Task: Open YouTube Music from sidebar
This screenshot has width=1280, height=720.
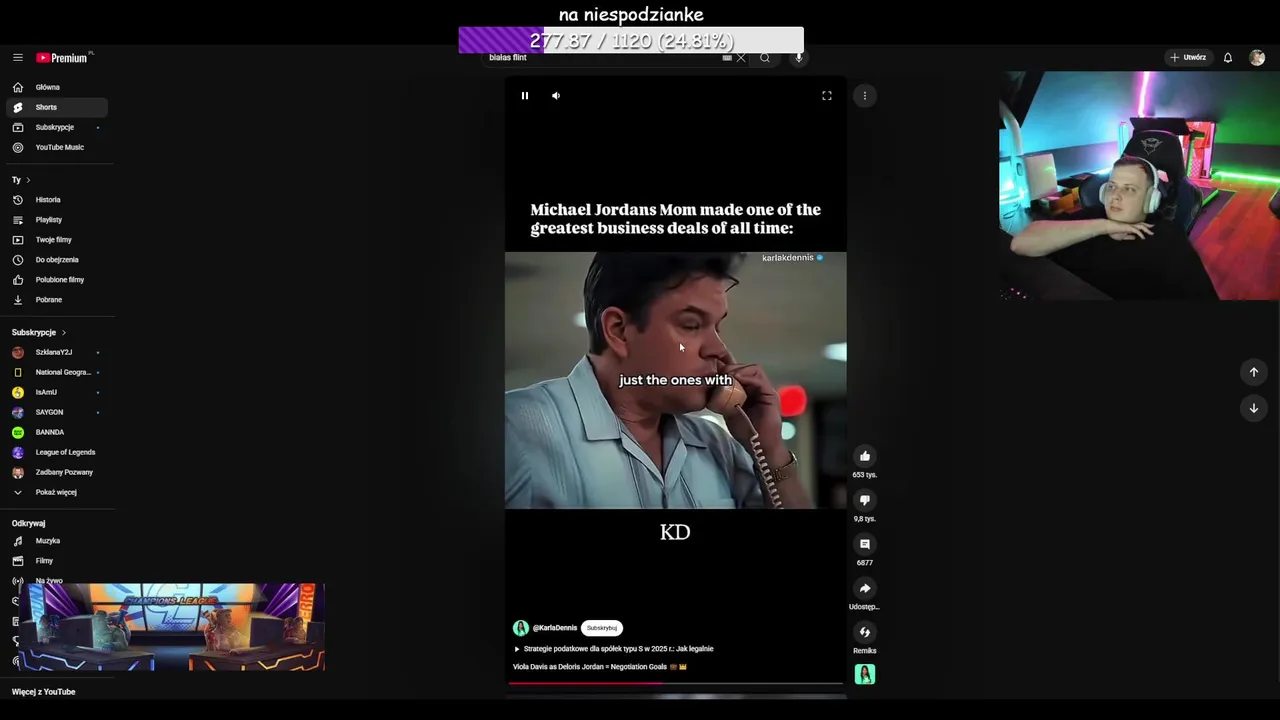Action: pyautogui.click(x=56, y=147)
